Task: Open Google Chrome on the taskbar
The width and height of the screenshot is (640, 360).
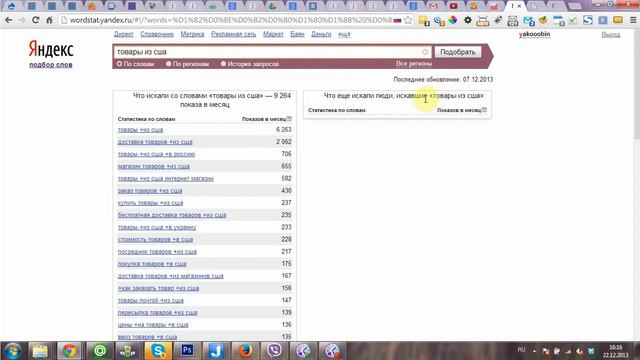Action: tap(69, 351)
